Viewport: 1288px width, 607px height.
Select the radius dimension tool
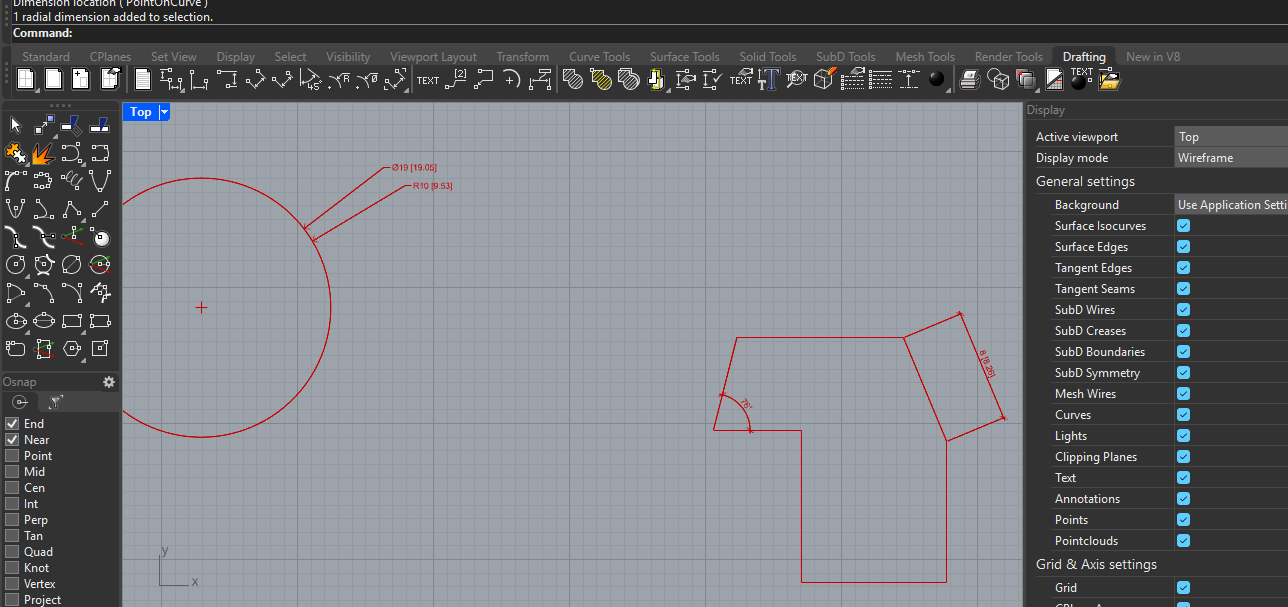340,80
